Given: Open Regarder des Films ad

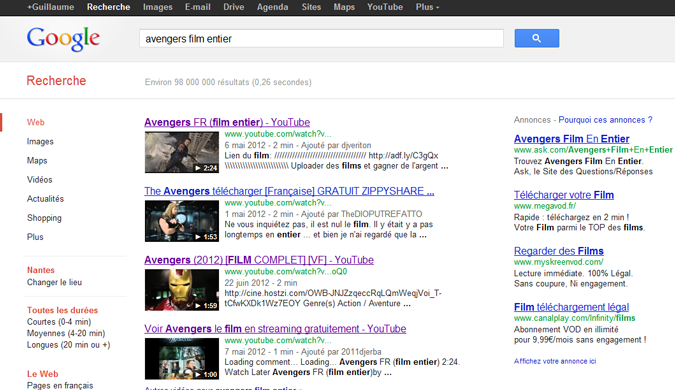Looking at the screenshot, I should (559, 251).
